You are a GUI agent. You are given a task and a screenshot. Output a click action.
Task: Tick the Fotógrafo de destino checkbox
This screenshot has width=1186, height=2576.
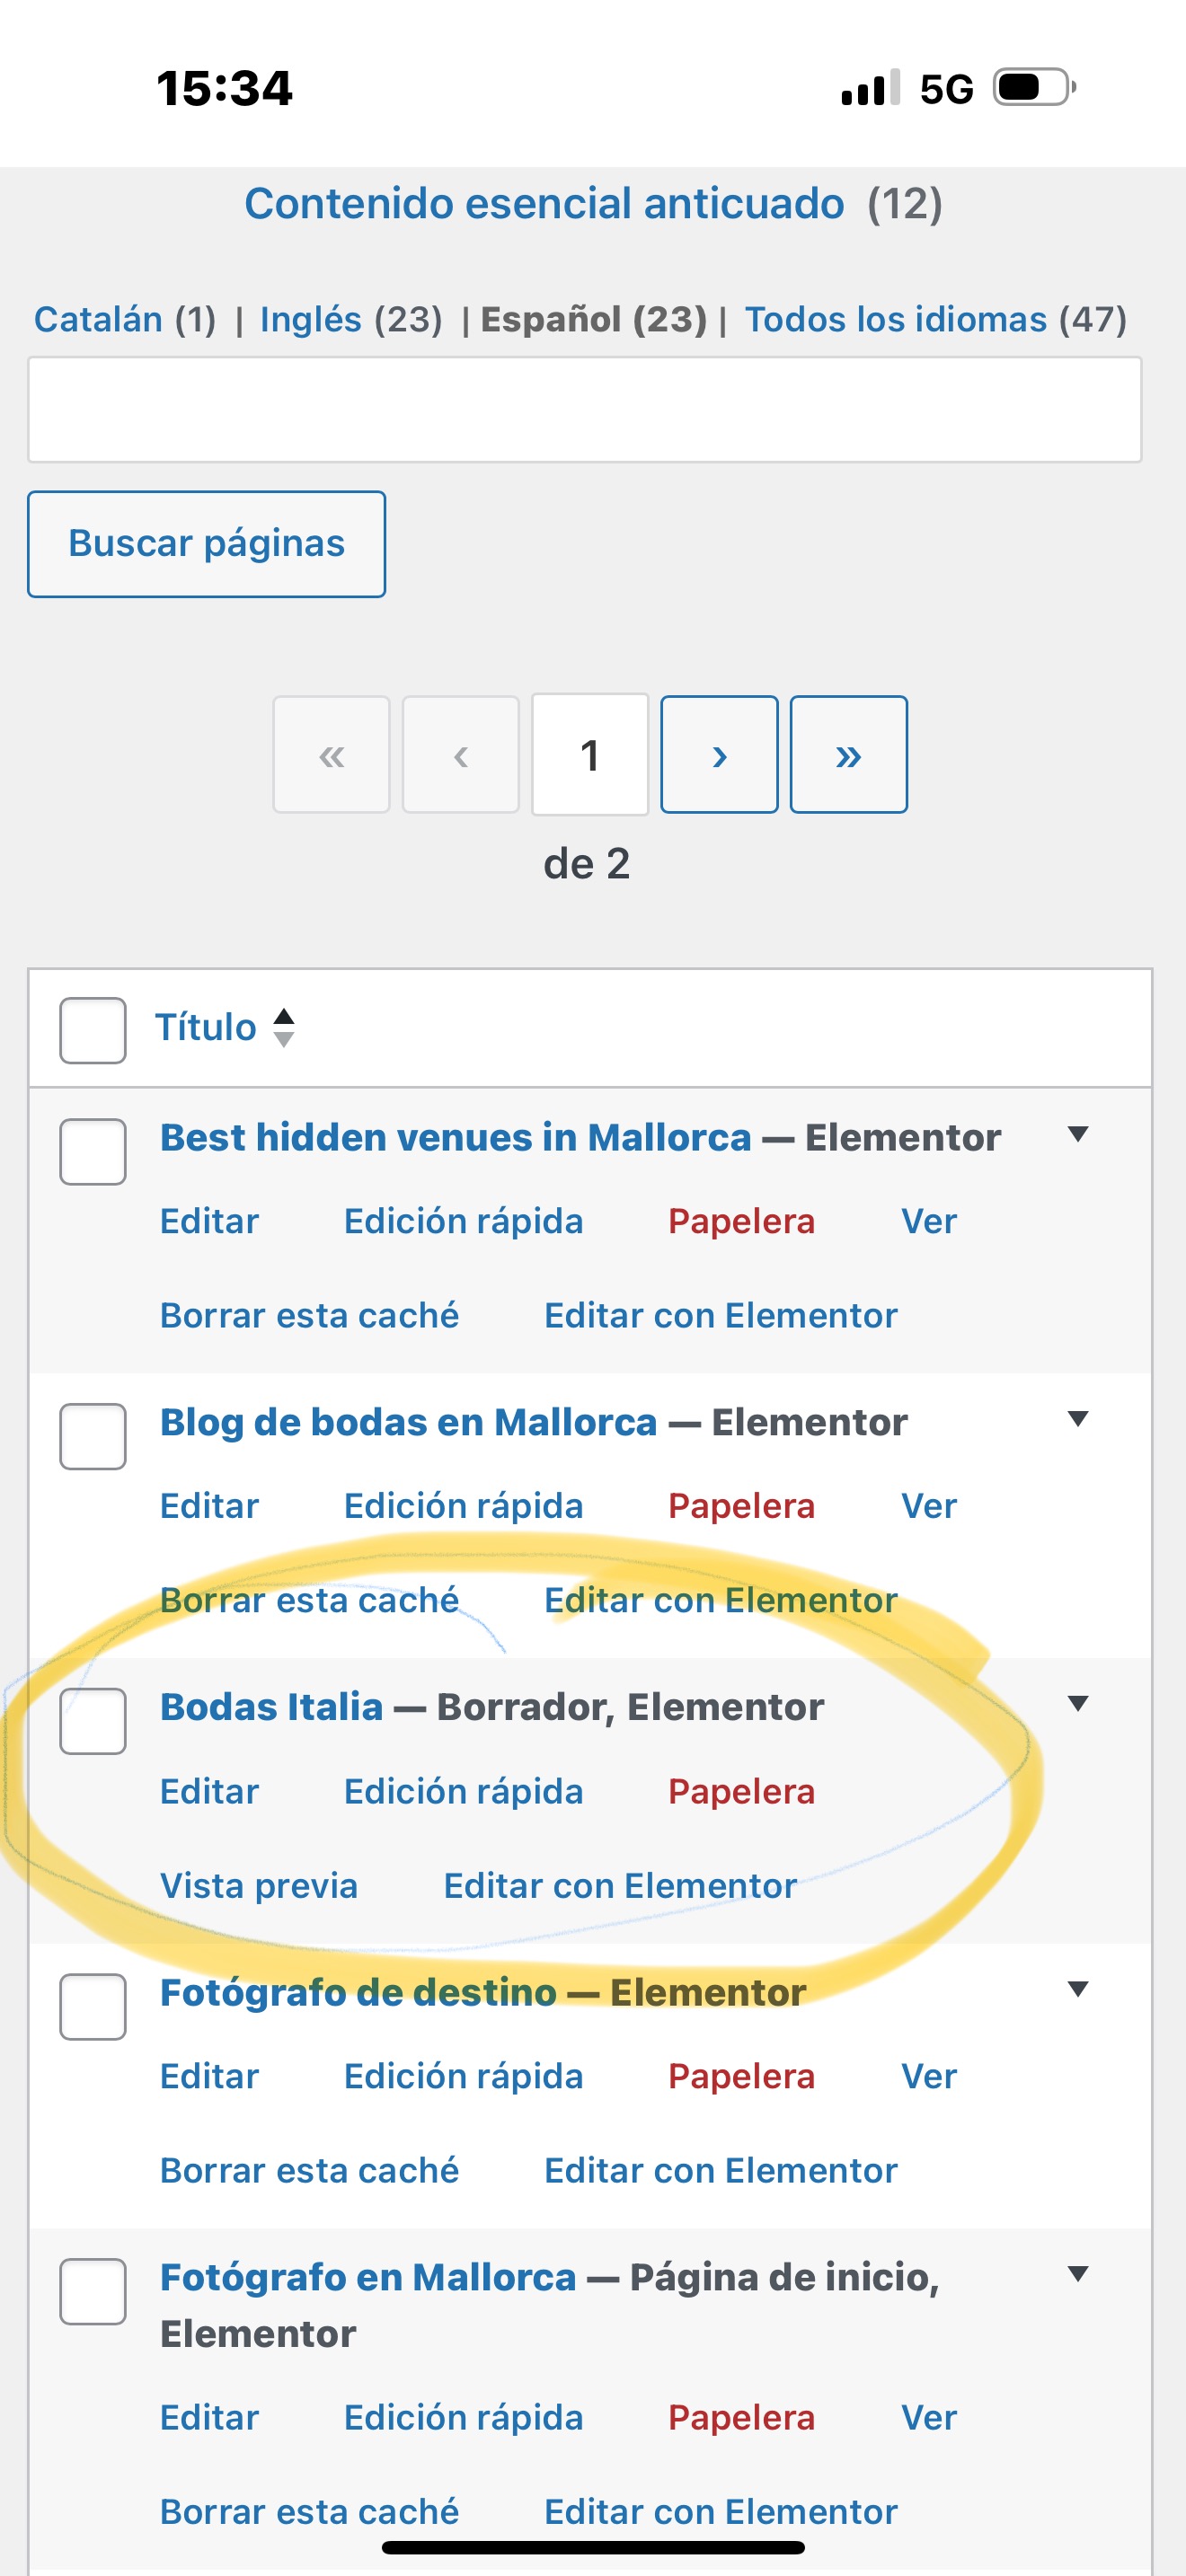pyautogui.click(x=93, y=2006)
